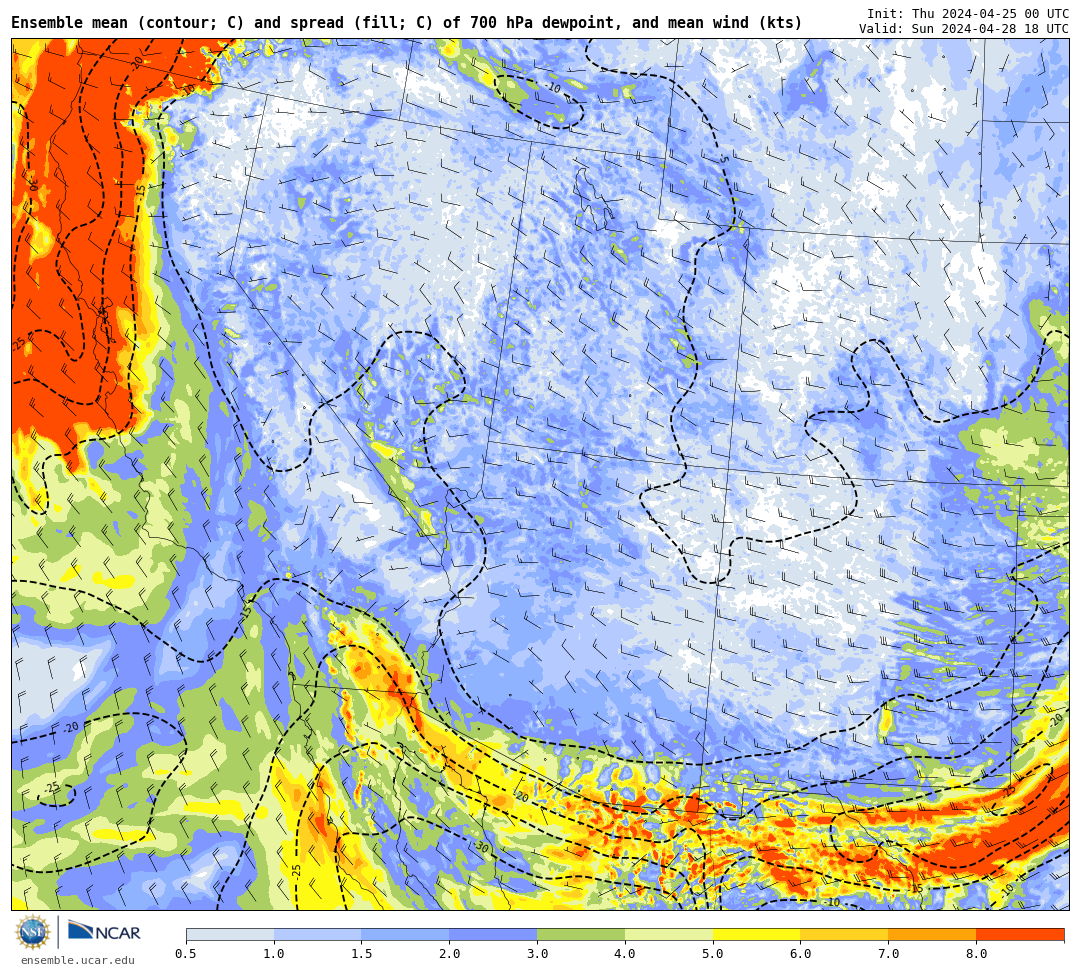Click the NSF logo
The image size is (1080, 973).
tap(32, 932)
